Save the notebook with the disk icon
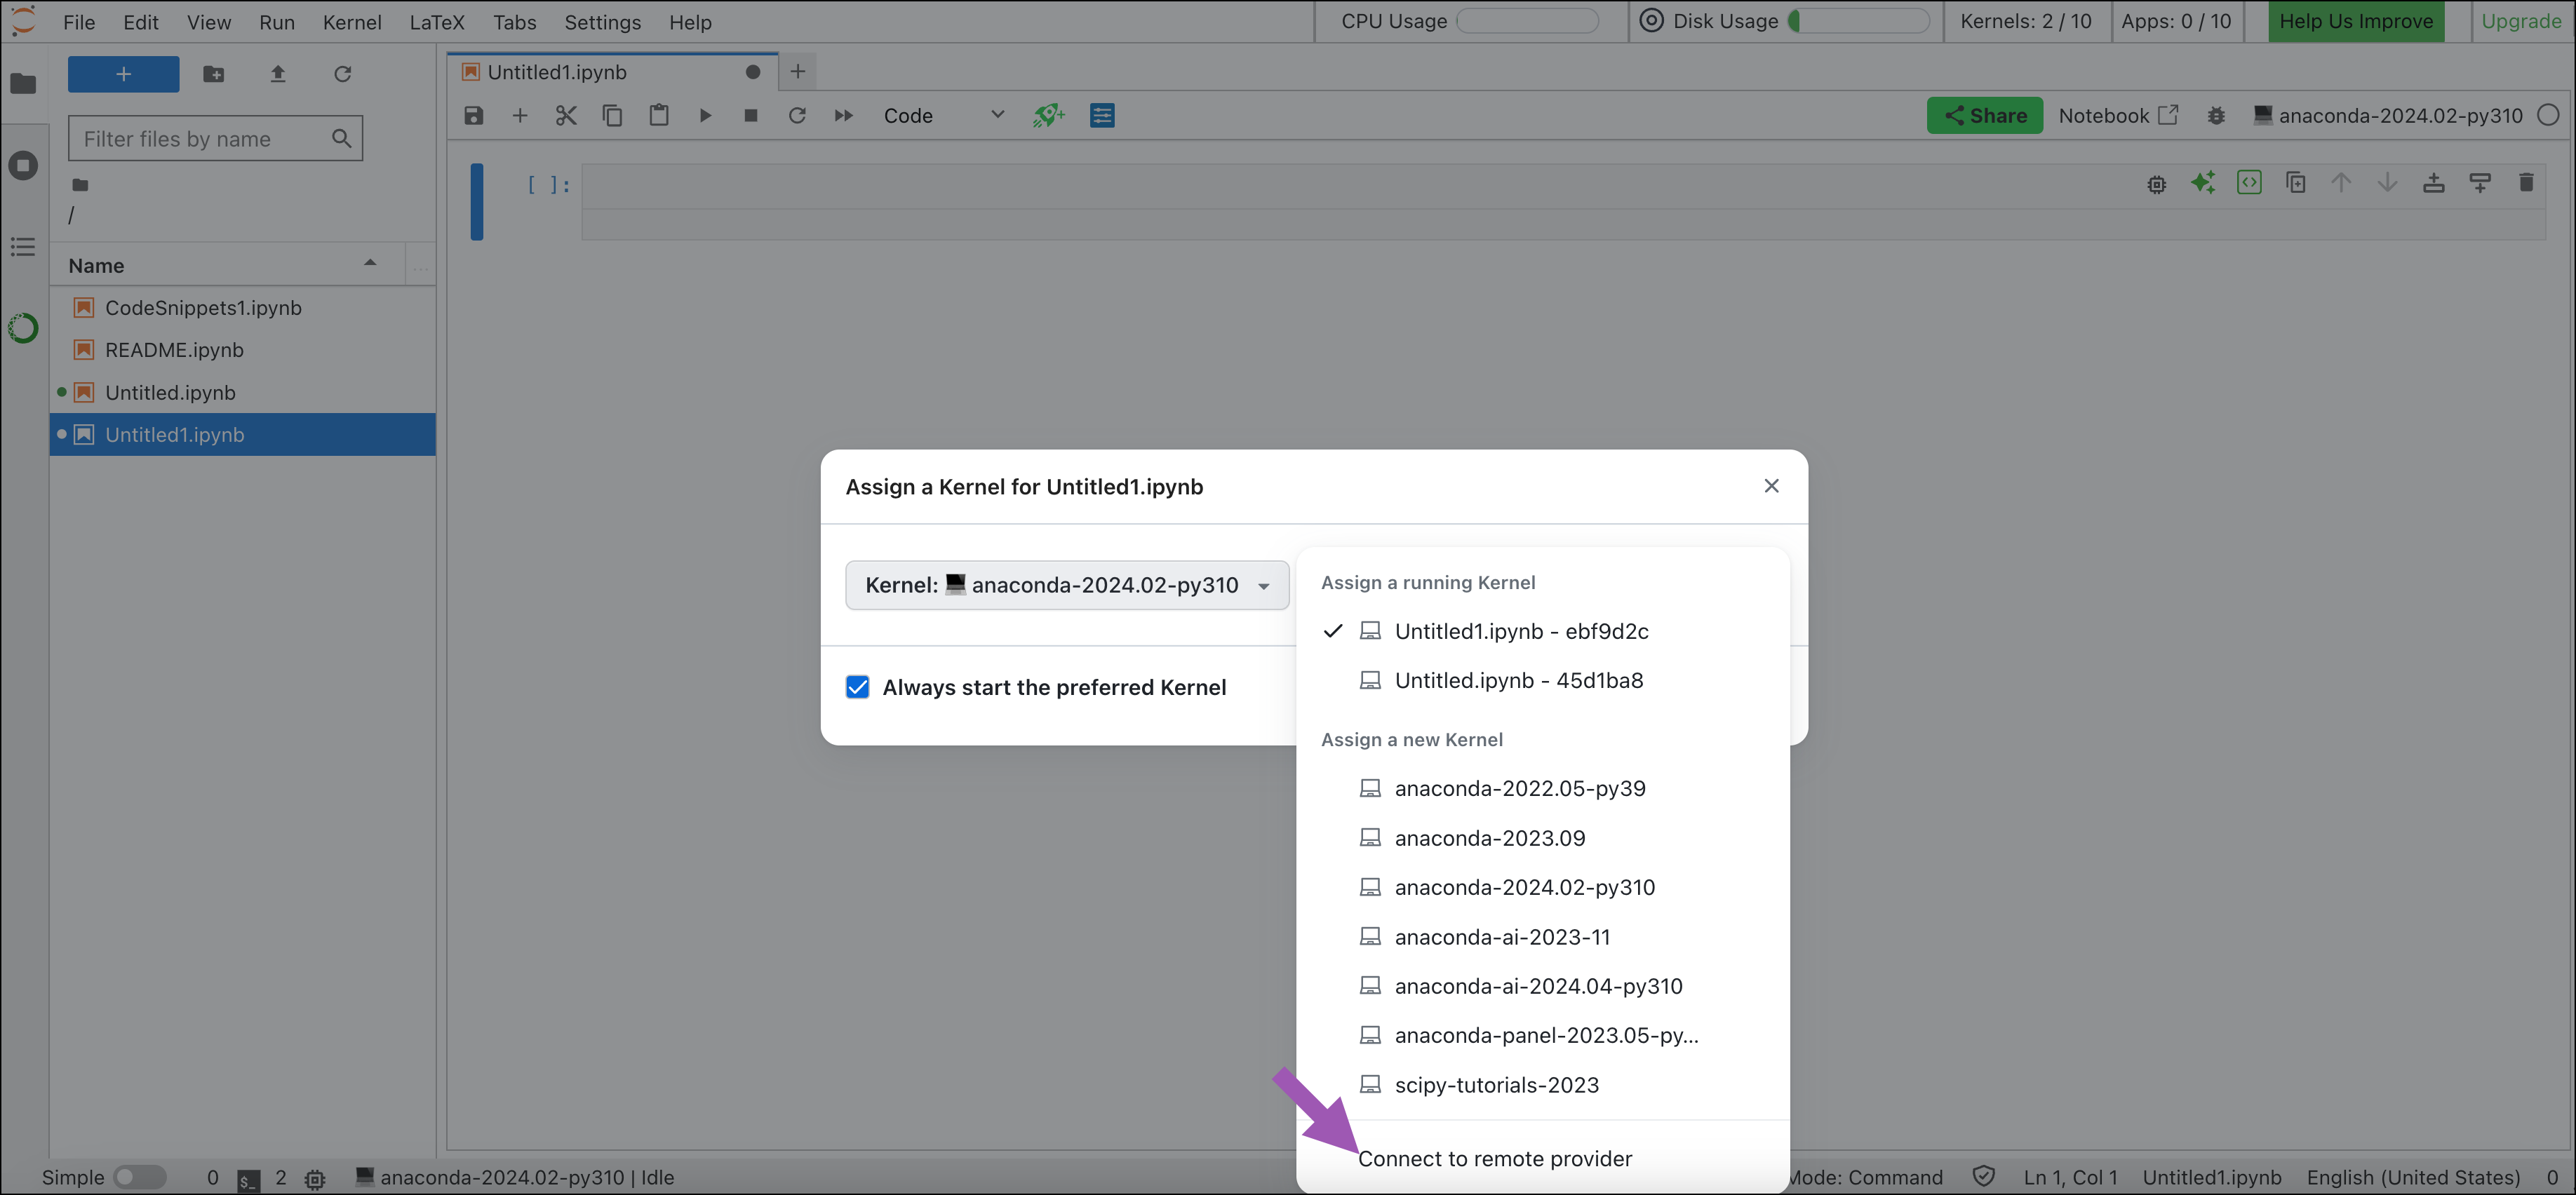The height and width of the screenshot is (1195, 2576). (x=474, y=116)
